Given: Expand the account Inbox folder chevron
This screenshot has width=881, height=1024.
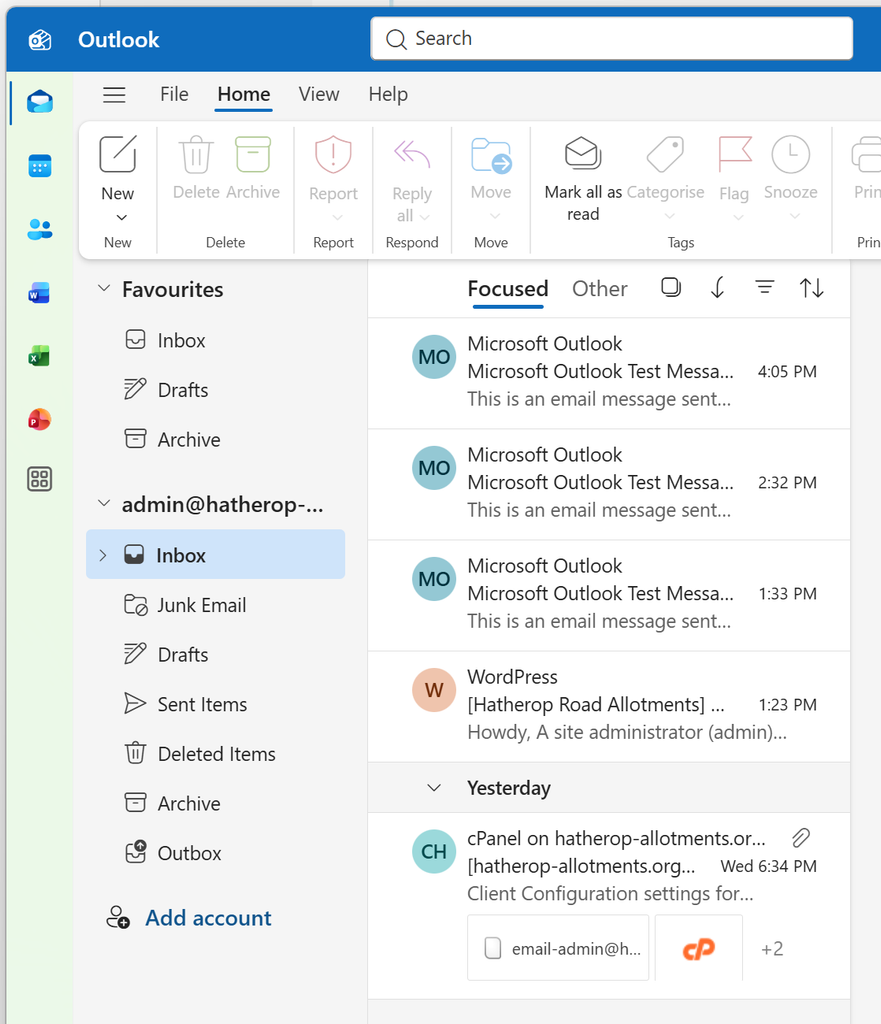Looking at the screenshot, I should tap(103, 555).
